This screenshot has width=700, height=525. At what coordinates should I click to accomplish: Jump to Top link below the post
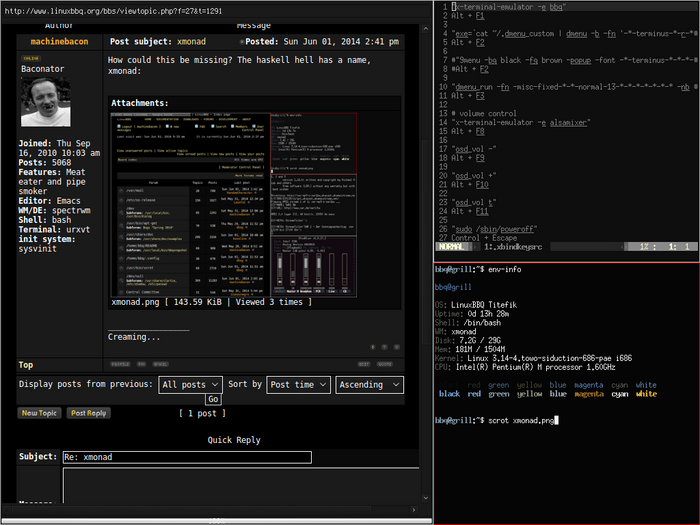[26, 365]
